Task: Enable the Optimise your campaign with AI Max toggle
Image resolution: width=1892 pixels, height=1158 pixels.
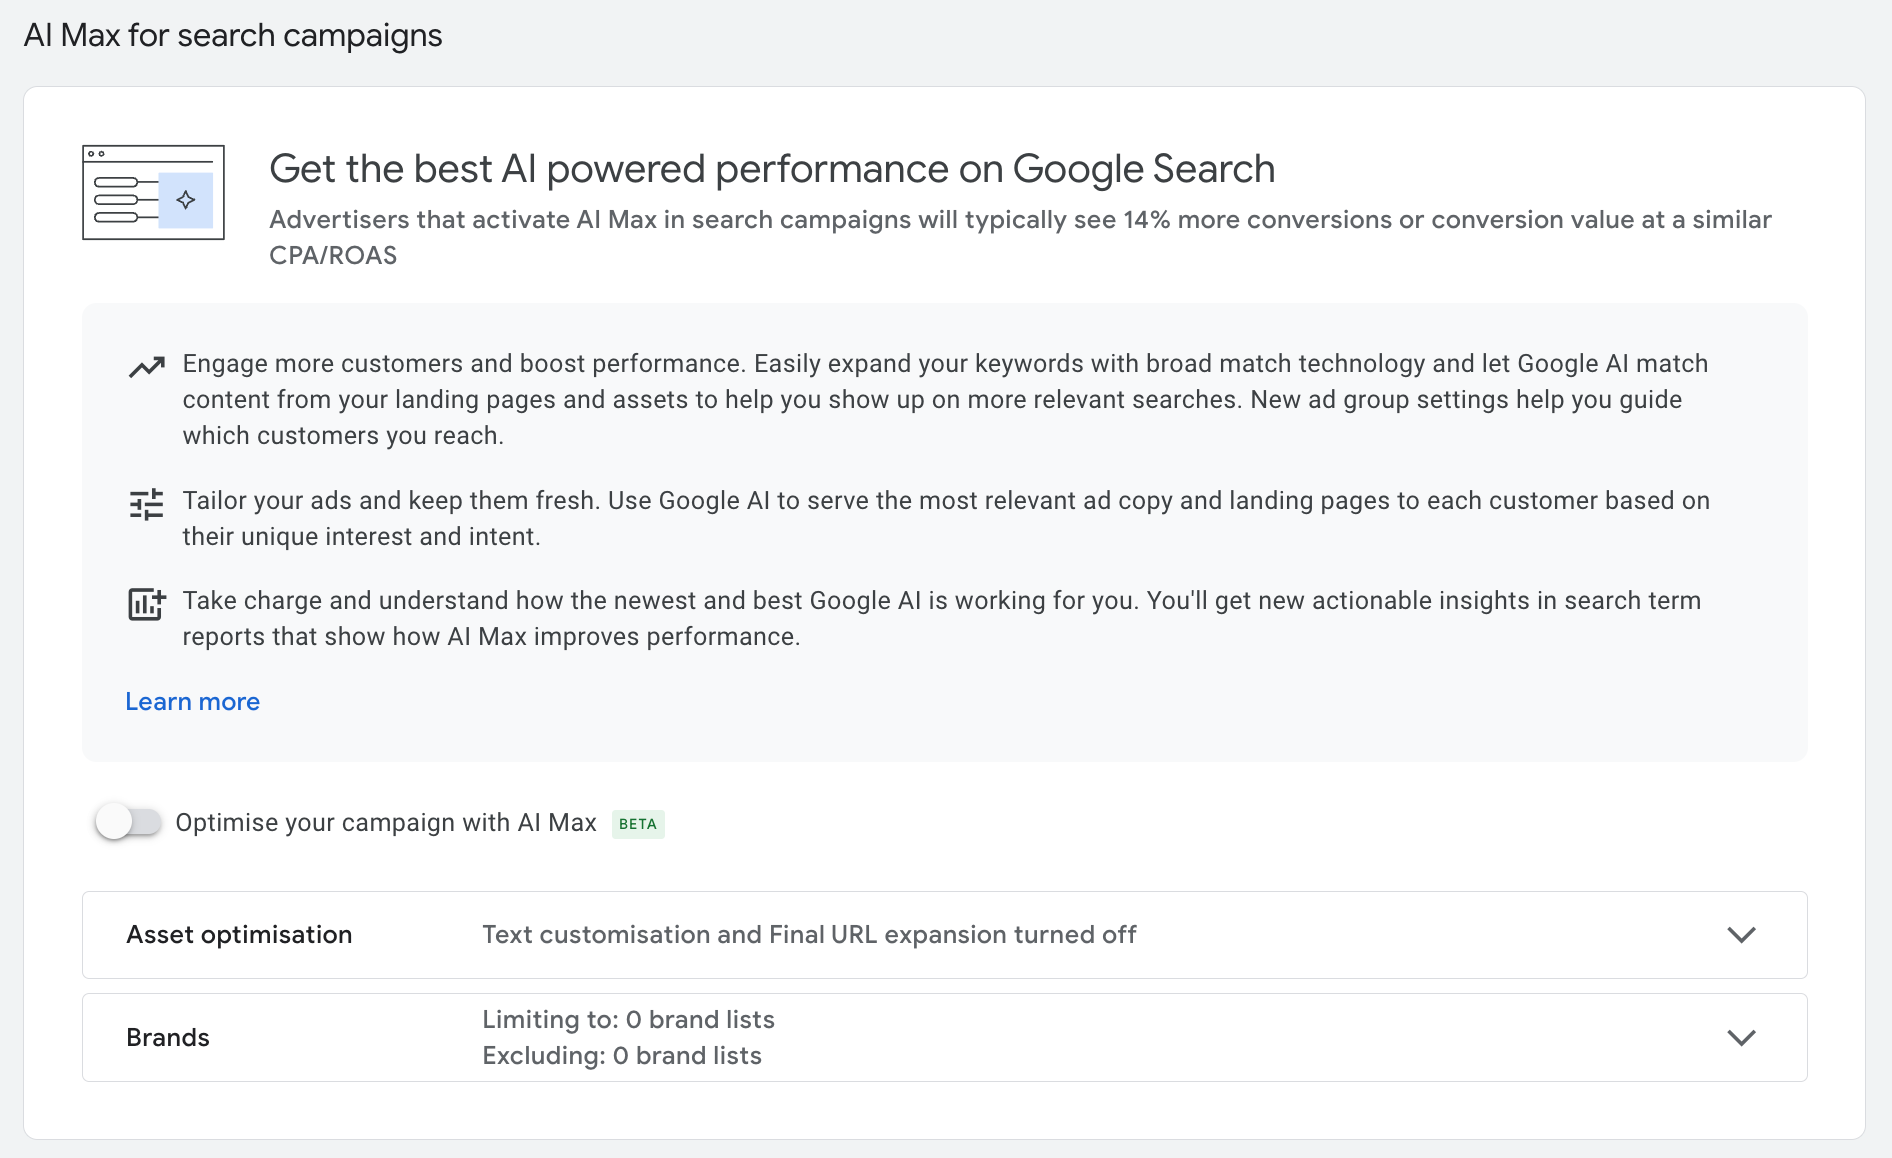Action: pyautogui.click(x=128, y=822)
